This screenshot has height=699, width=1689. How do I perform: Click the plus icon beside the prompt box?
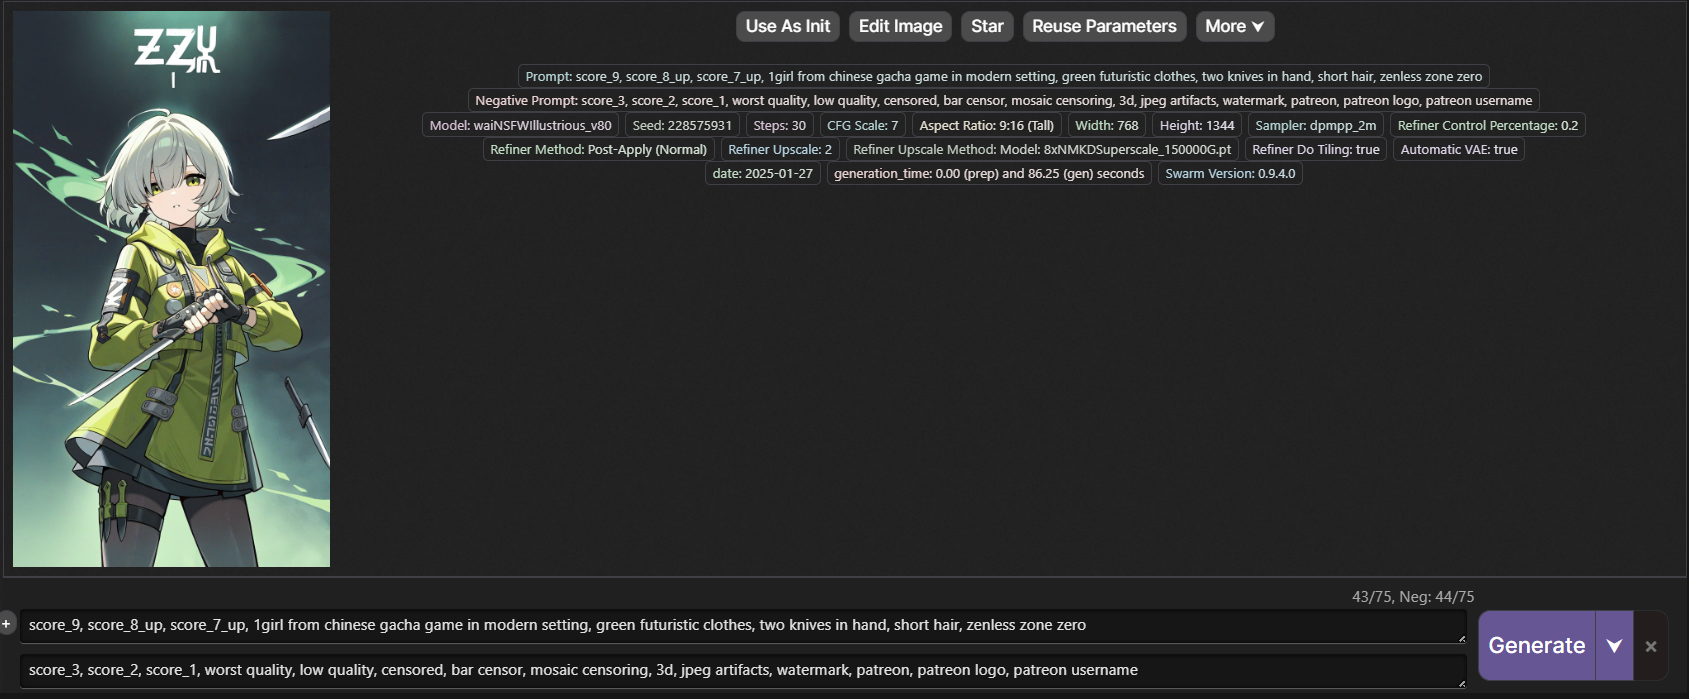(7, 623)
